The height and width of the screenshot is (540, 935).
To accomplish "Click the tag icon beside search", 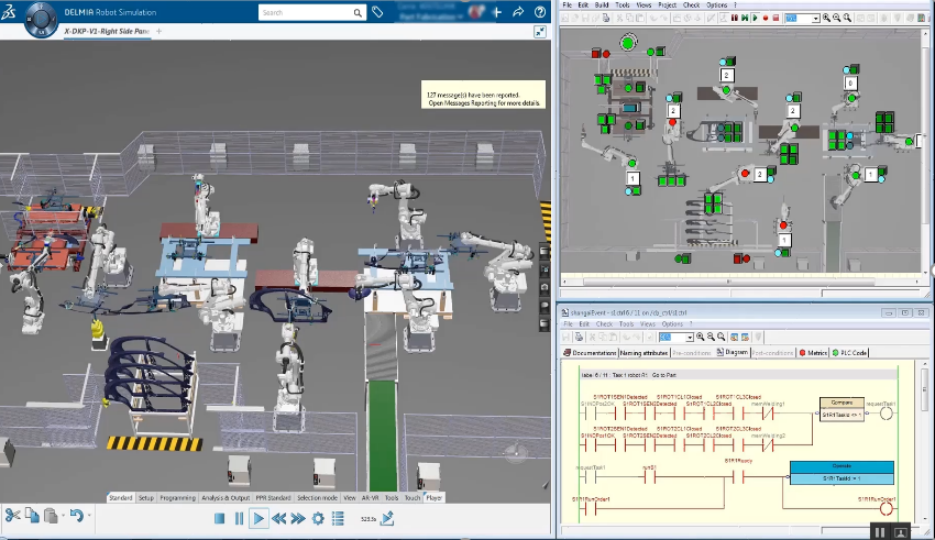I will pos(378,13).
